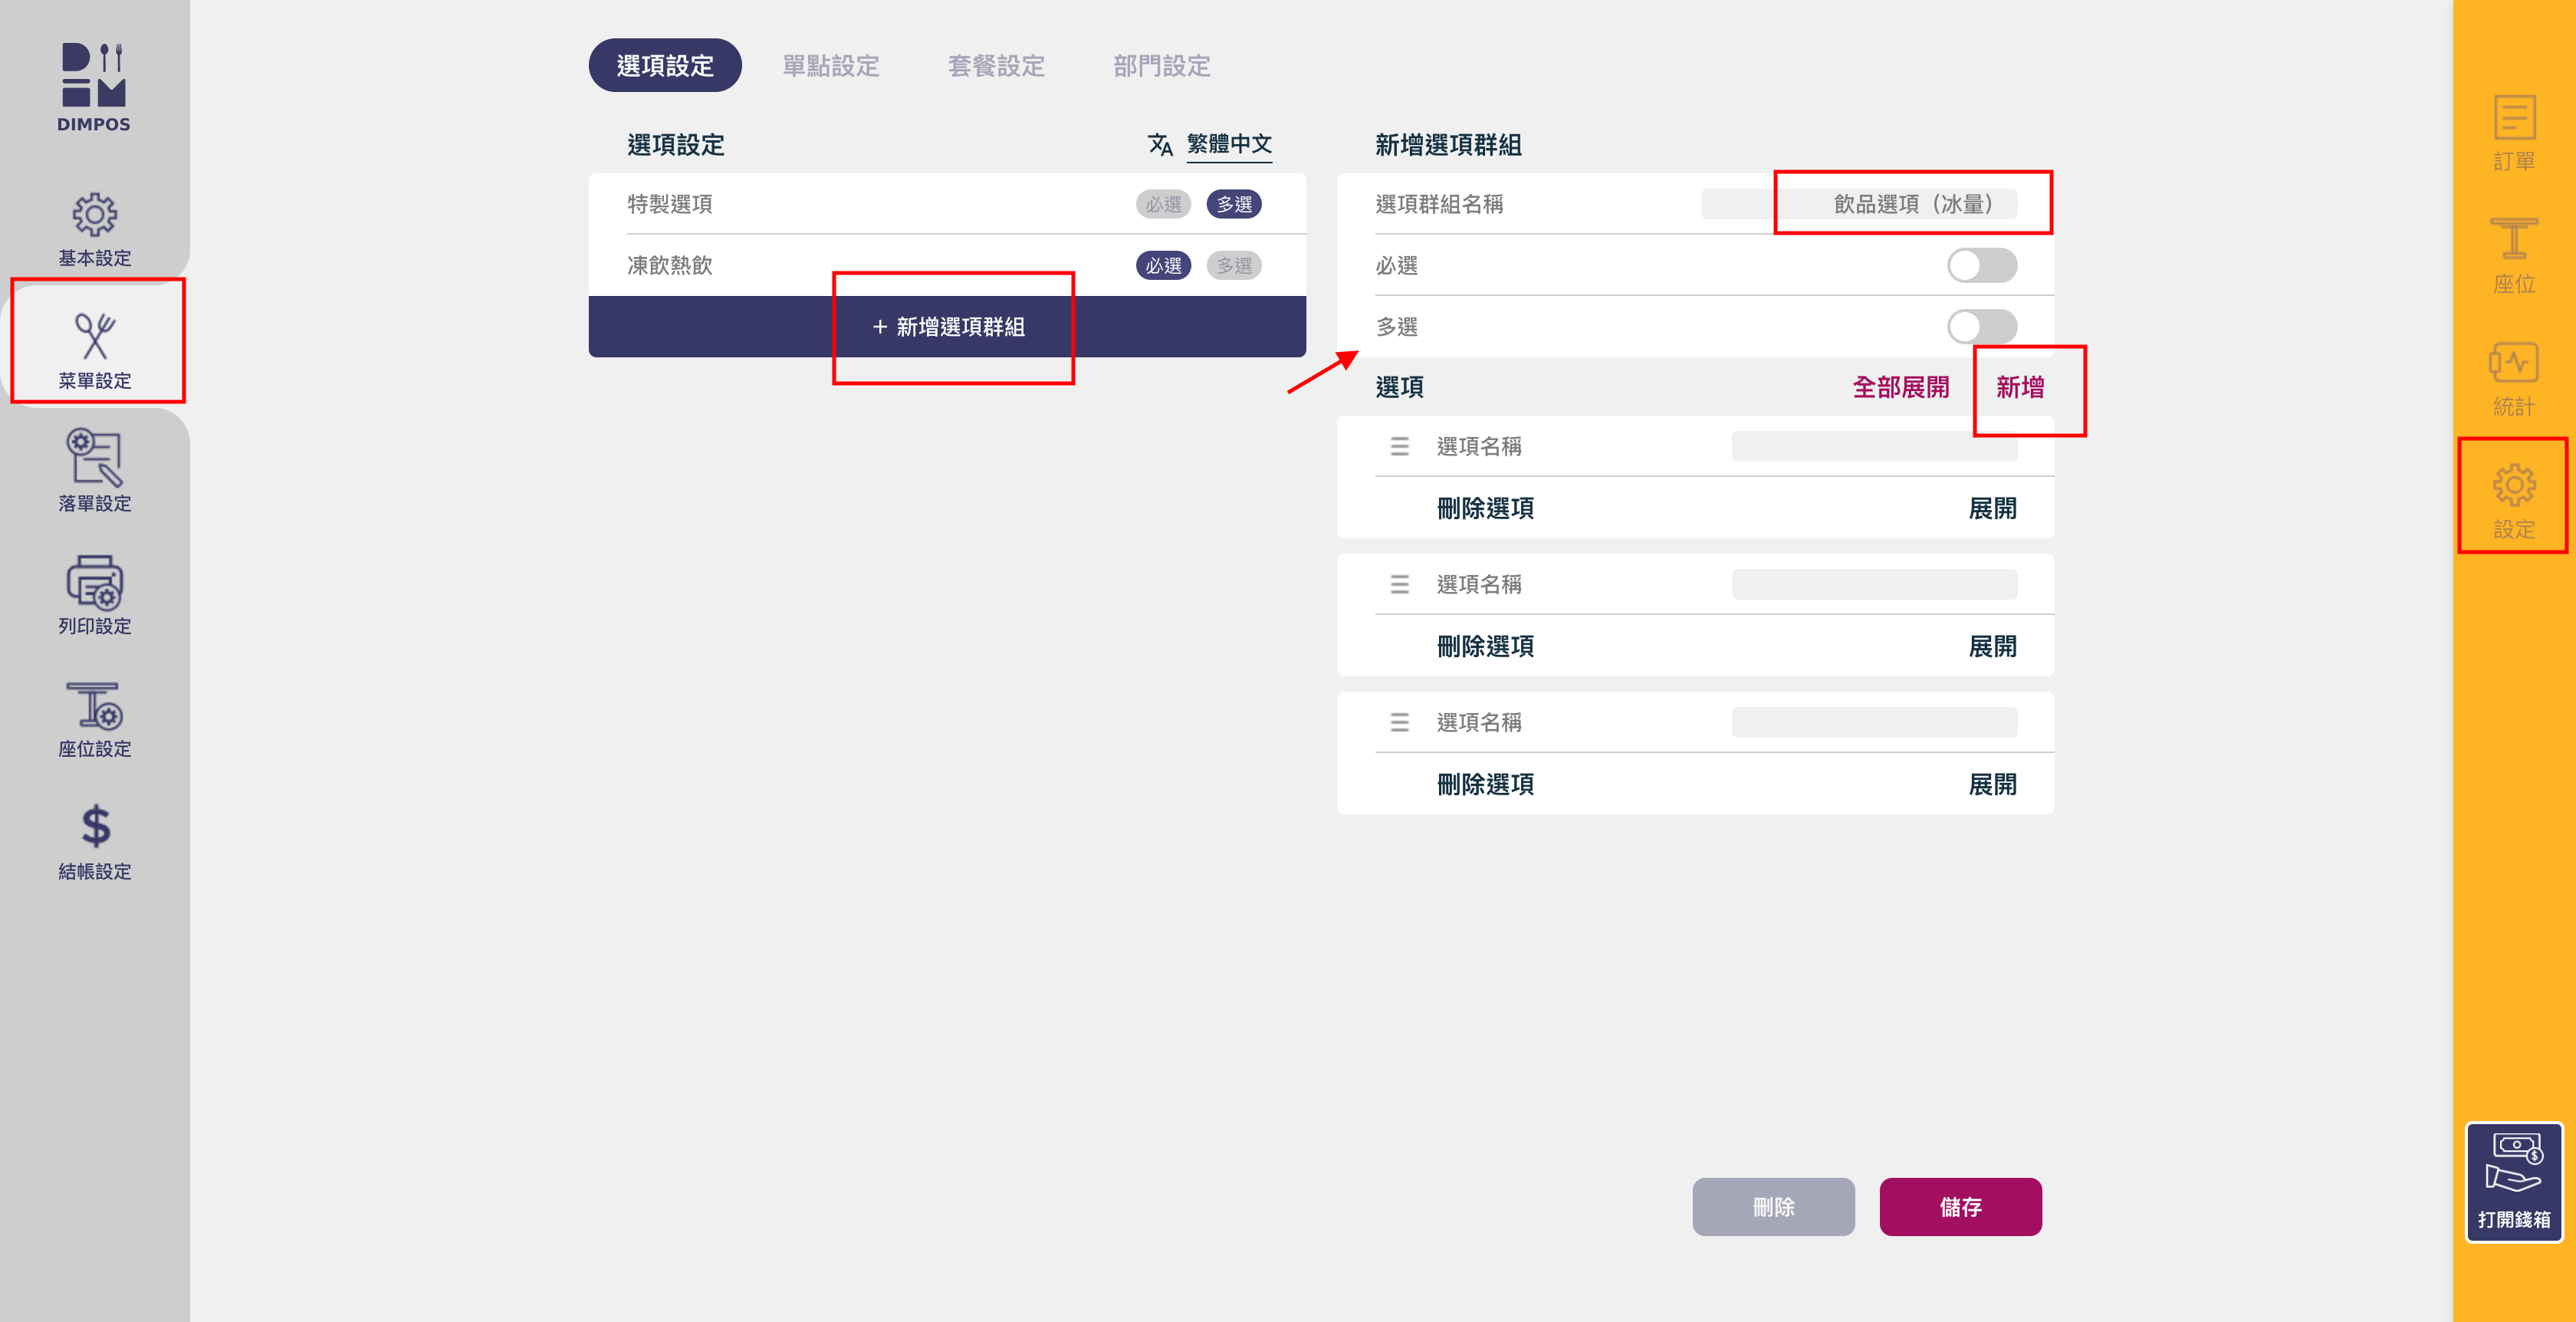Open 繁體中文 language selector
This screenshot has width=2576, height=1322.
[1228, 144]
